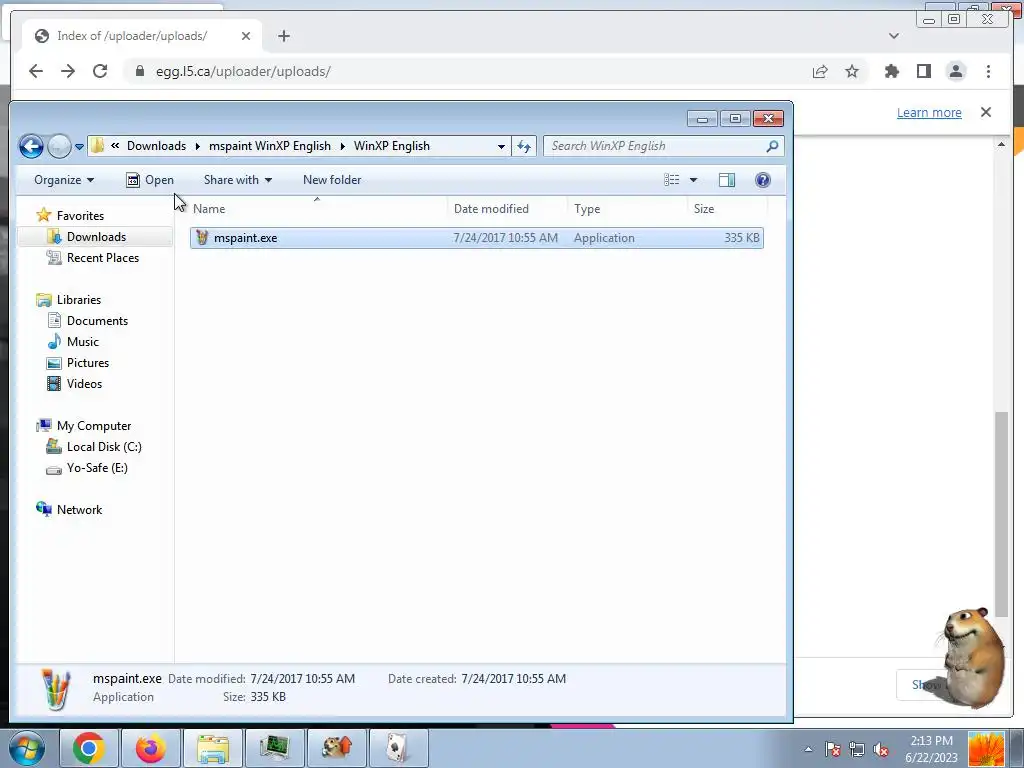Sort by the Size column header
This screenshot has width=1024, height=768.
727,208
